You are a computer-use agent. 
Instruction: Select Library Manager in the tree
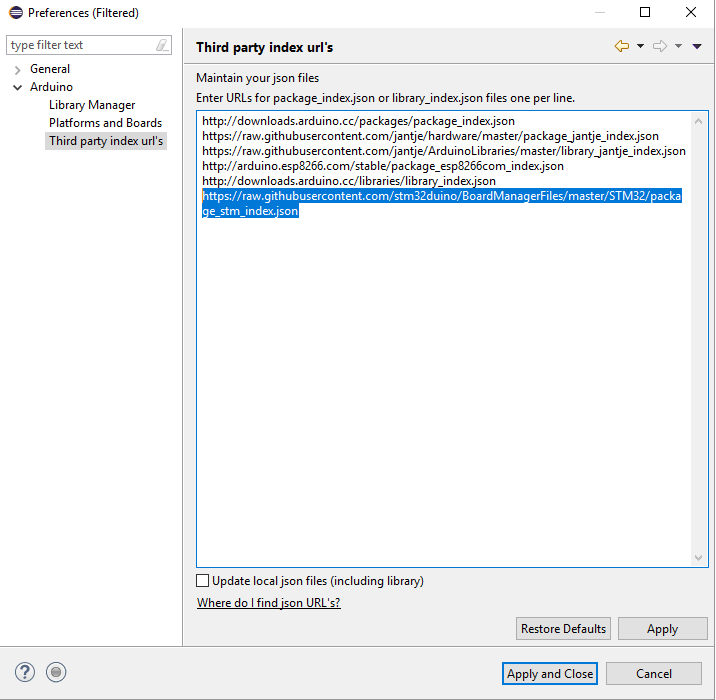[x=92, y=105]
